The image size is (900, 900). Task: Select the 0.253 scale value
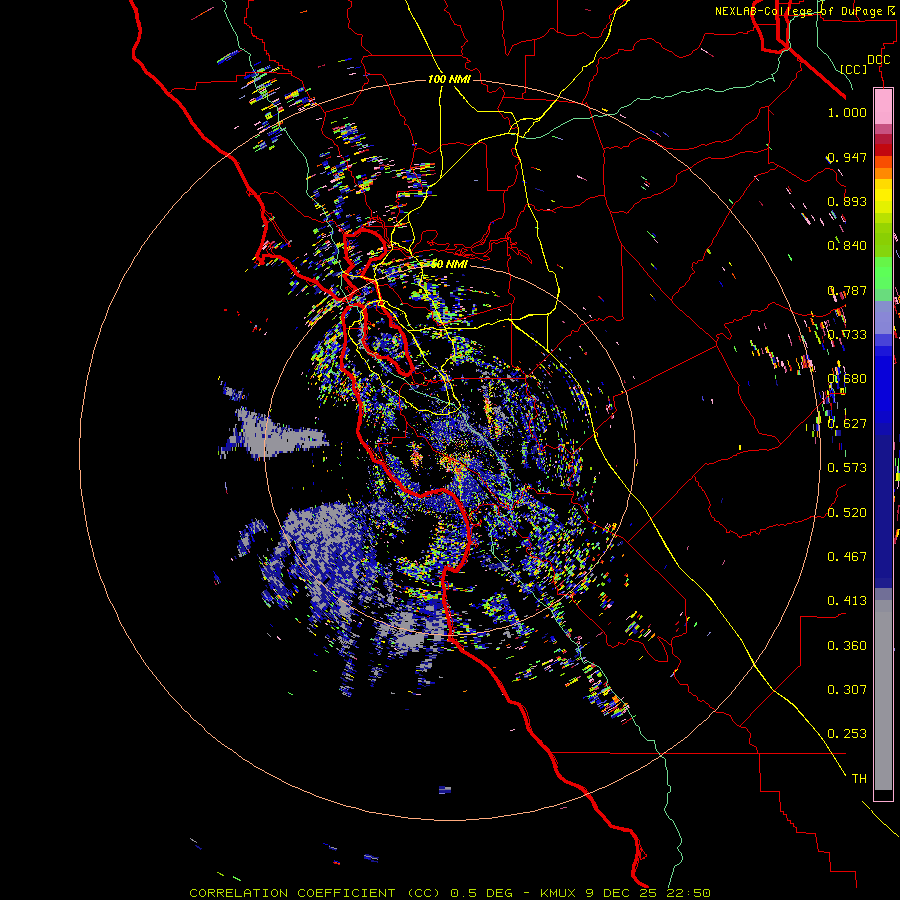tap(847, 734)
